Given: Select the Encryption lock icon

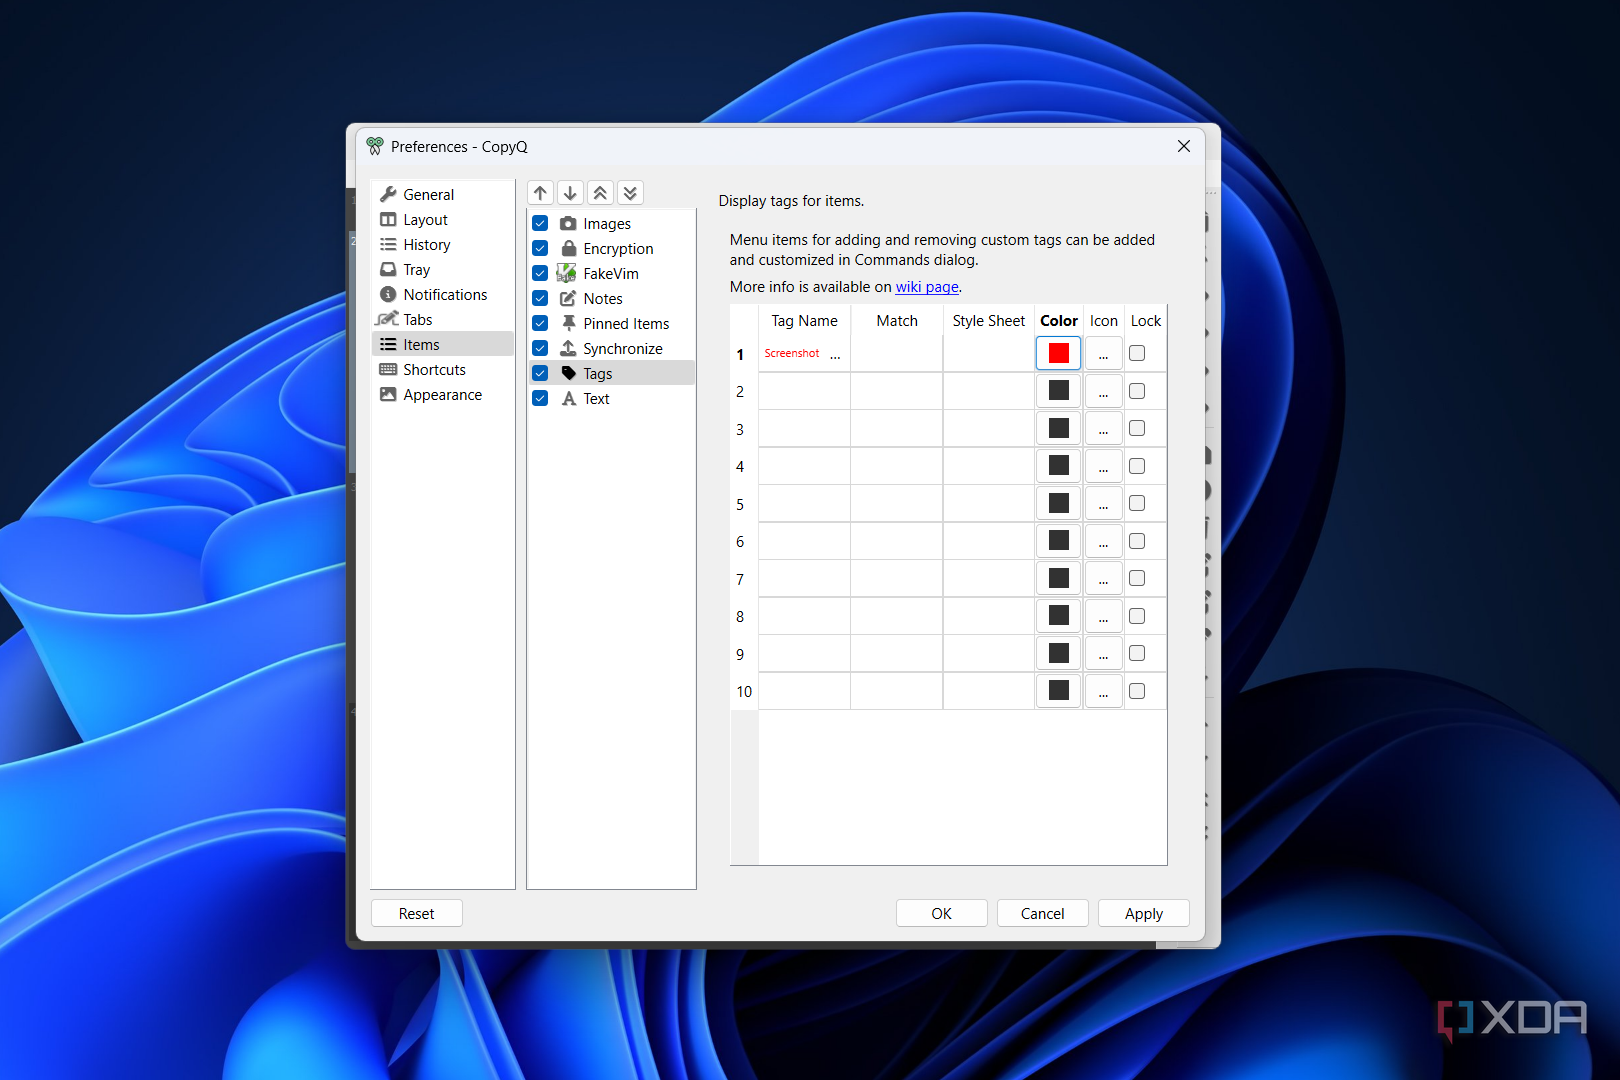Looking at the screenshot, I should 568,248.
